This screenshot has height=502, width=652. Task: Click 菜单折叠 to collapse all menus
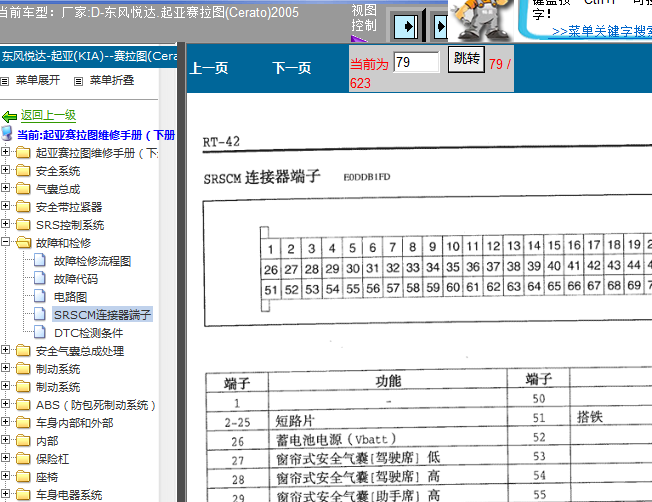click(x=112, y=80)
